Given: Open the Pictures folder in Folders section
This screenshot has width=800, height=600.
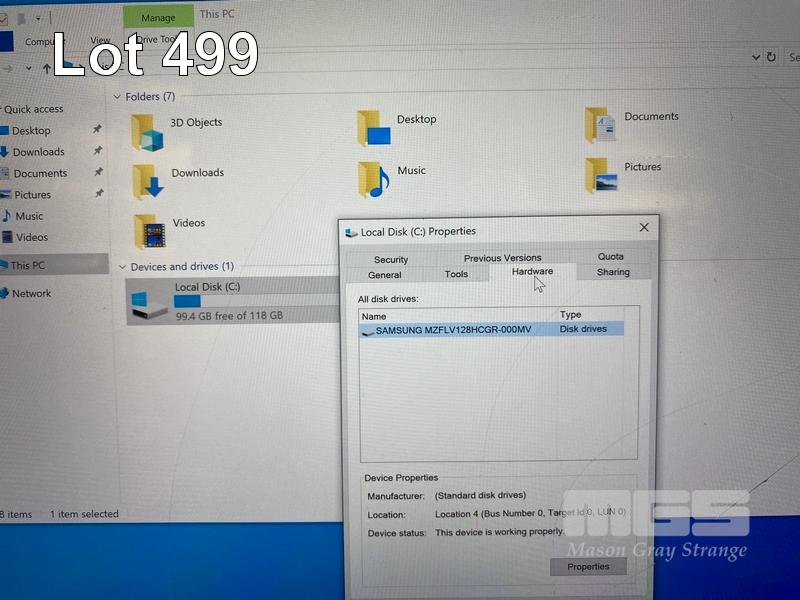Looking at the screenshot, I should 601,174.
